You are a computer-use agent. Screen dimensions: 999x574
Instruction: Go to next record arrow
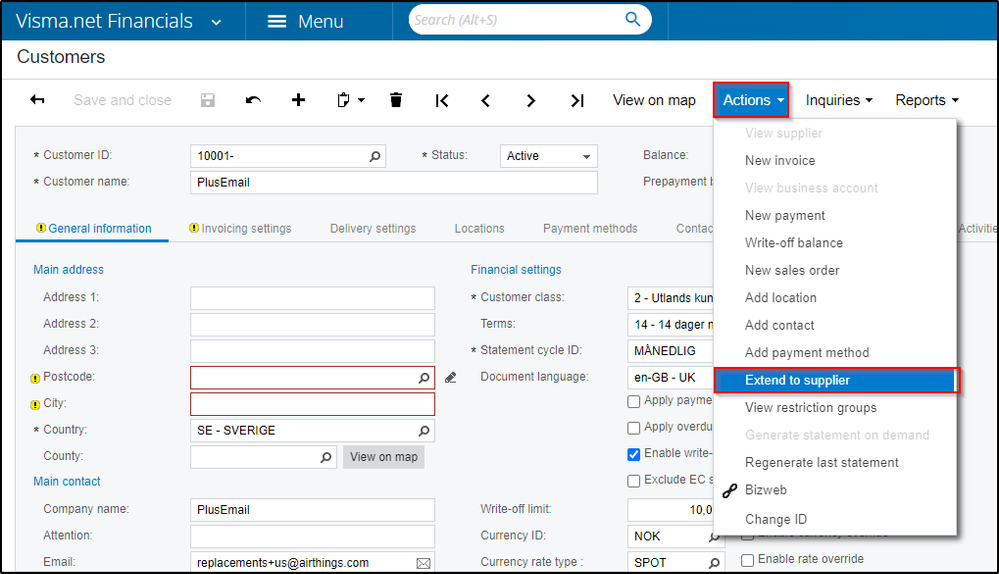point(531,100)
